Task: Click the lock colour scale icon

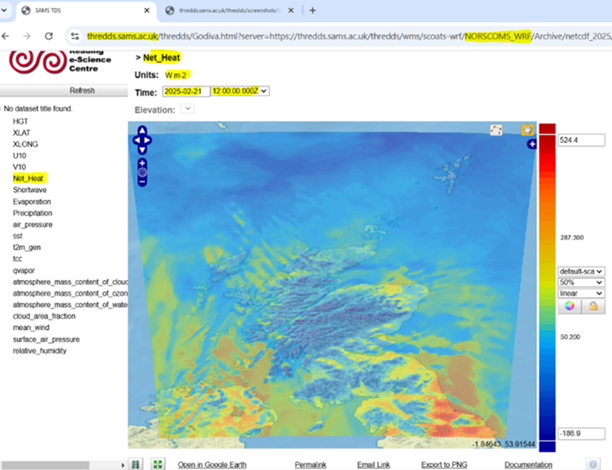Action: click(592, 307)
